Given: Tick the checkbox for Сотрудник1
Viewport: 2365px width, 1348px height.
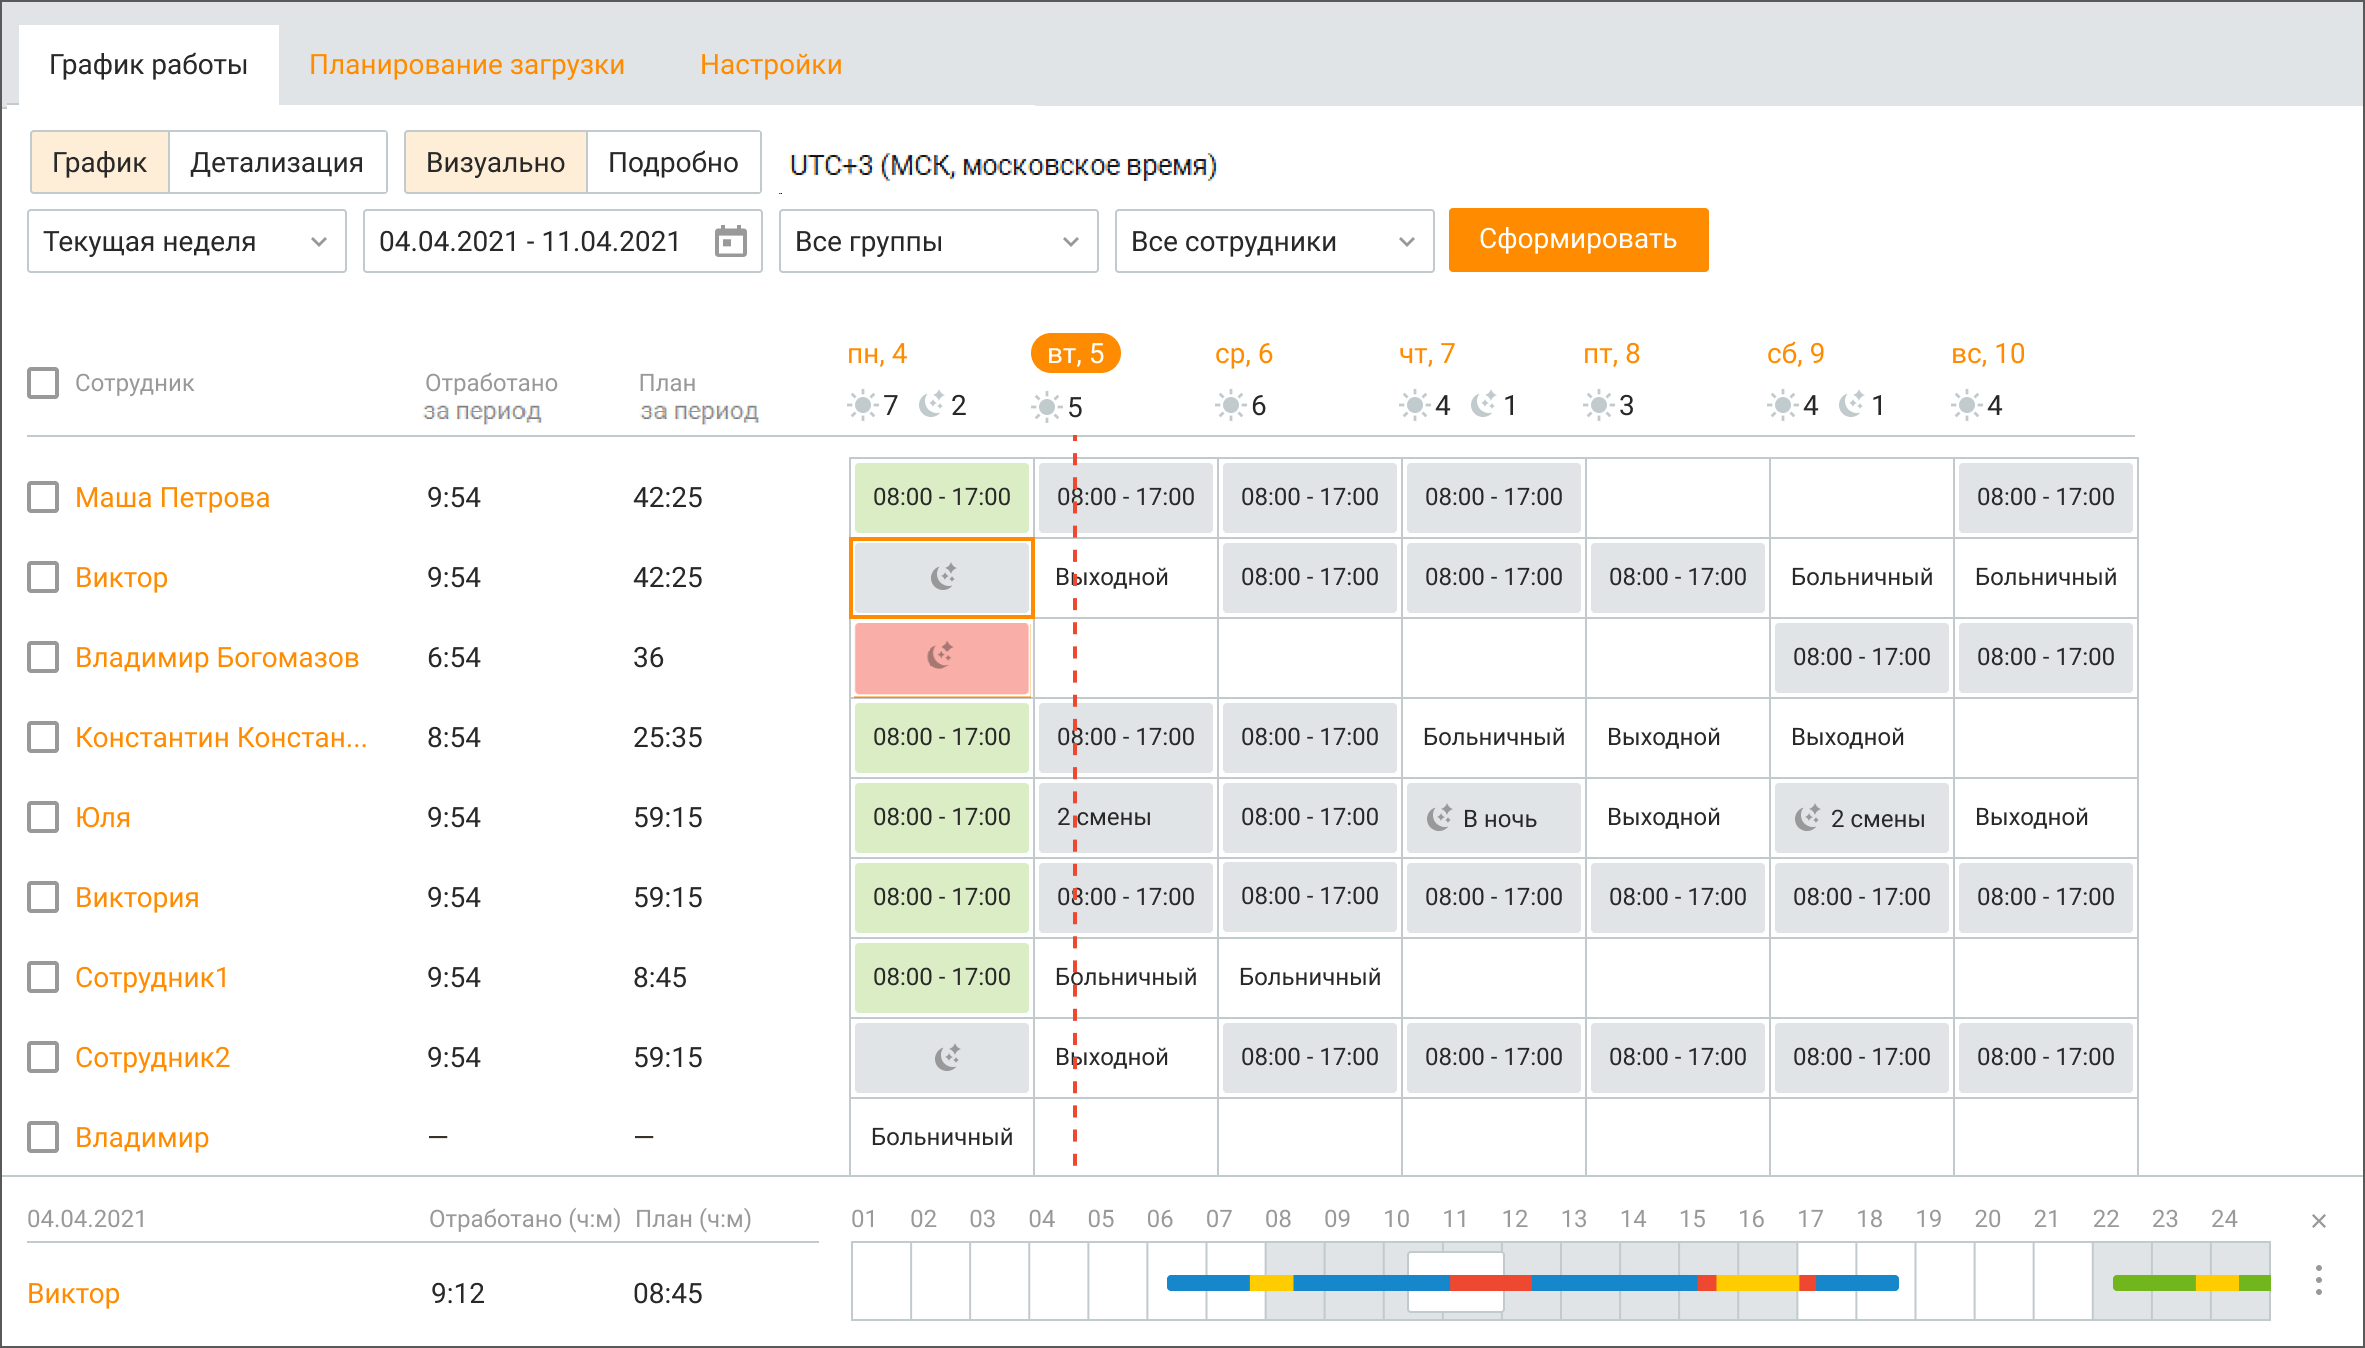Looking at the screenshot, I should 43,977.
